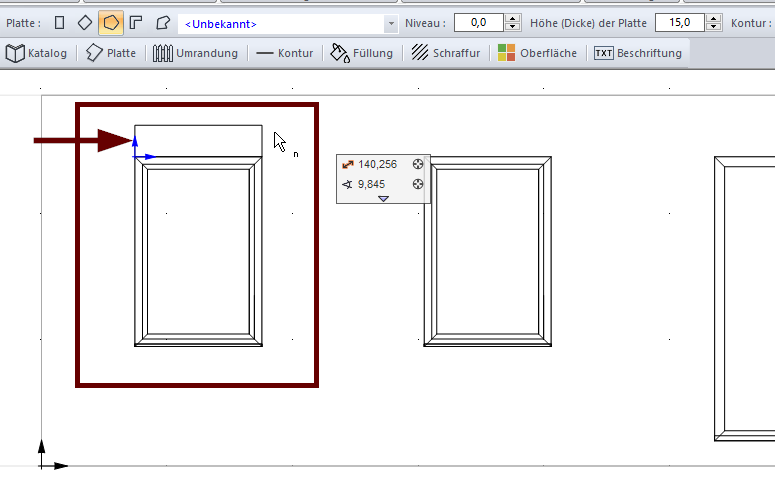Increase the Niveau value with up arrow
This screenshot has height=488, width=775.
point(513,18)
